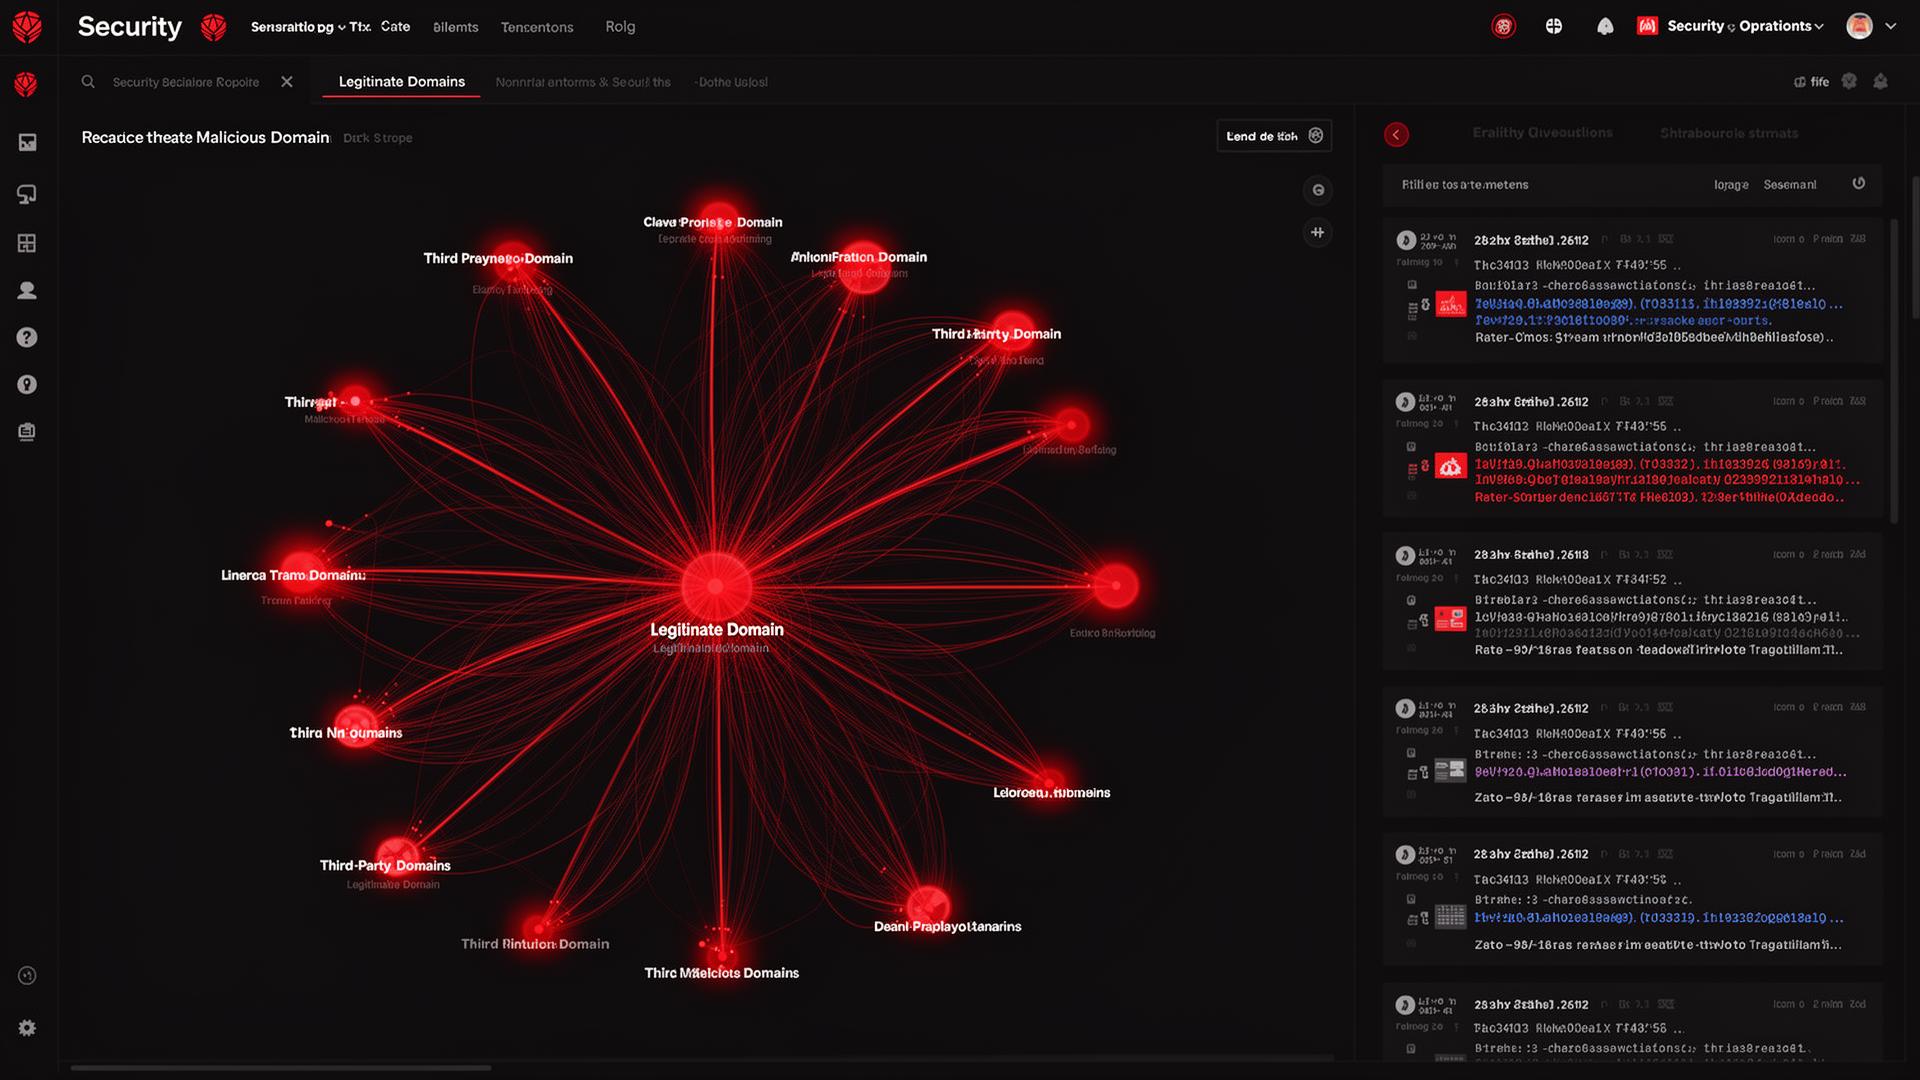Click the Security shield logo in the top-left corner

pyautogui.click(x=27, y=27)
